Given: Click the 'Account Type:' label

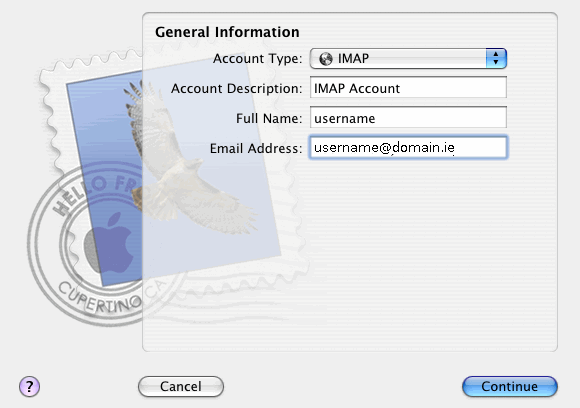Looking at the screenshot, I should coord(257,58).
